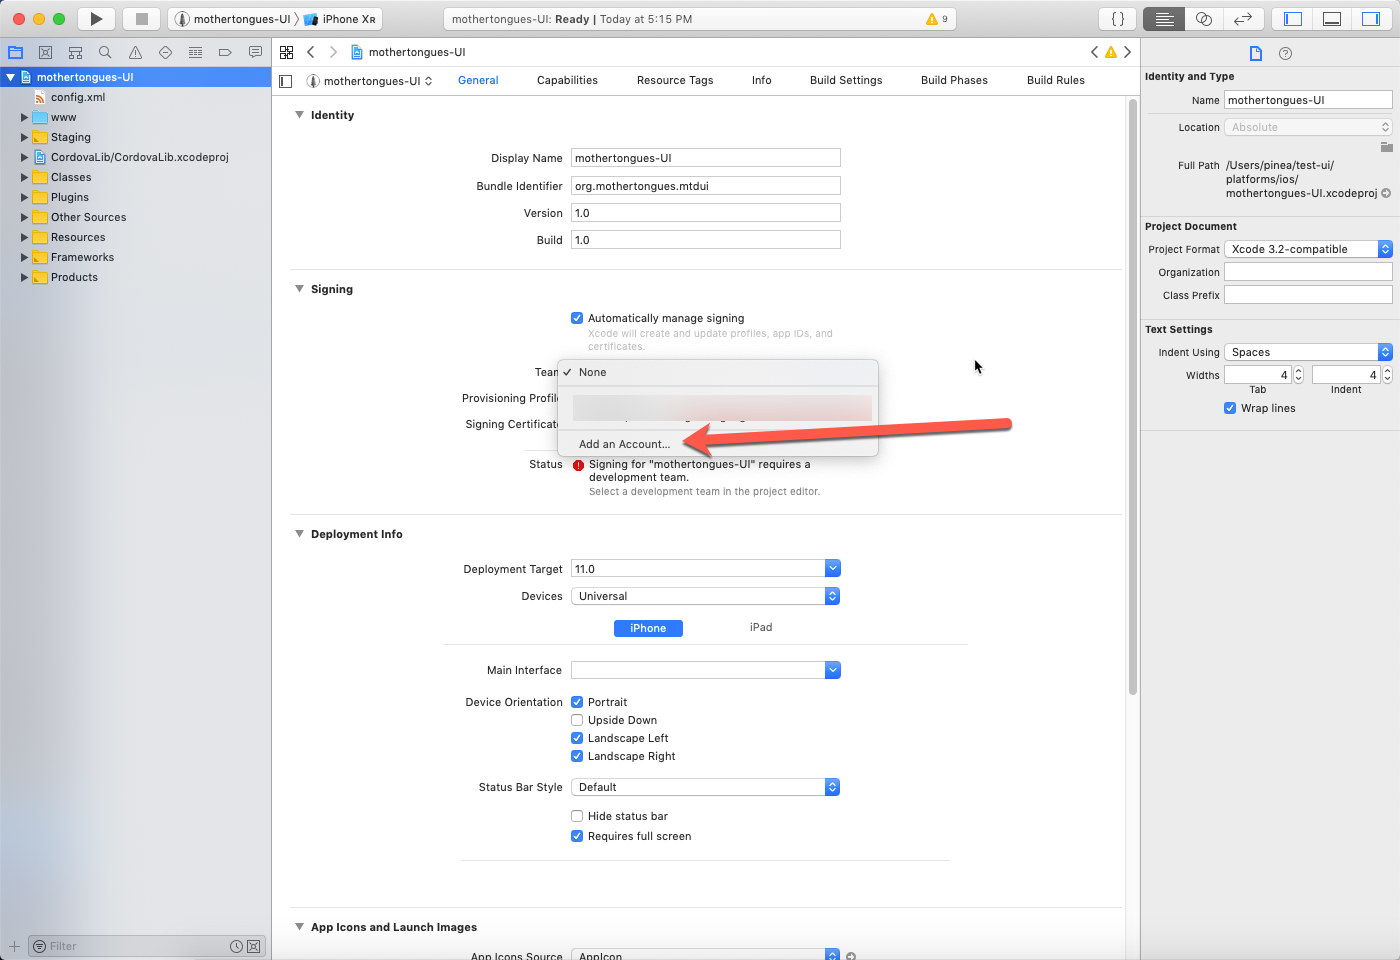This screenshot has width=1400, height=960.
Task: Open the Debug navigator
Action: [195, 52]
